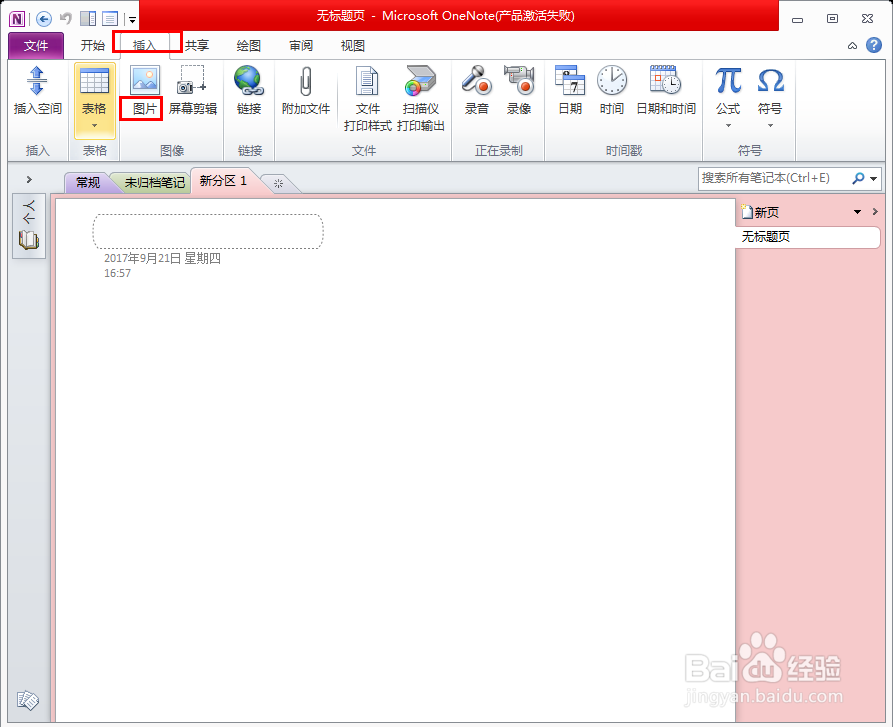Expand the Equation dropdown arrow
The width and height of the screenshot is (893, 727).
point(728,125)
